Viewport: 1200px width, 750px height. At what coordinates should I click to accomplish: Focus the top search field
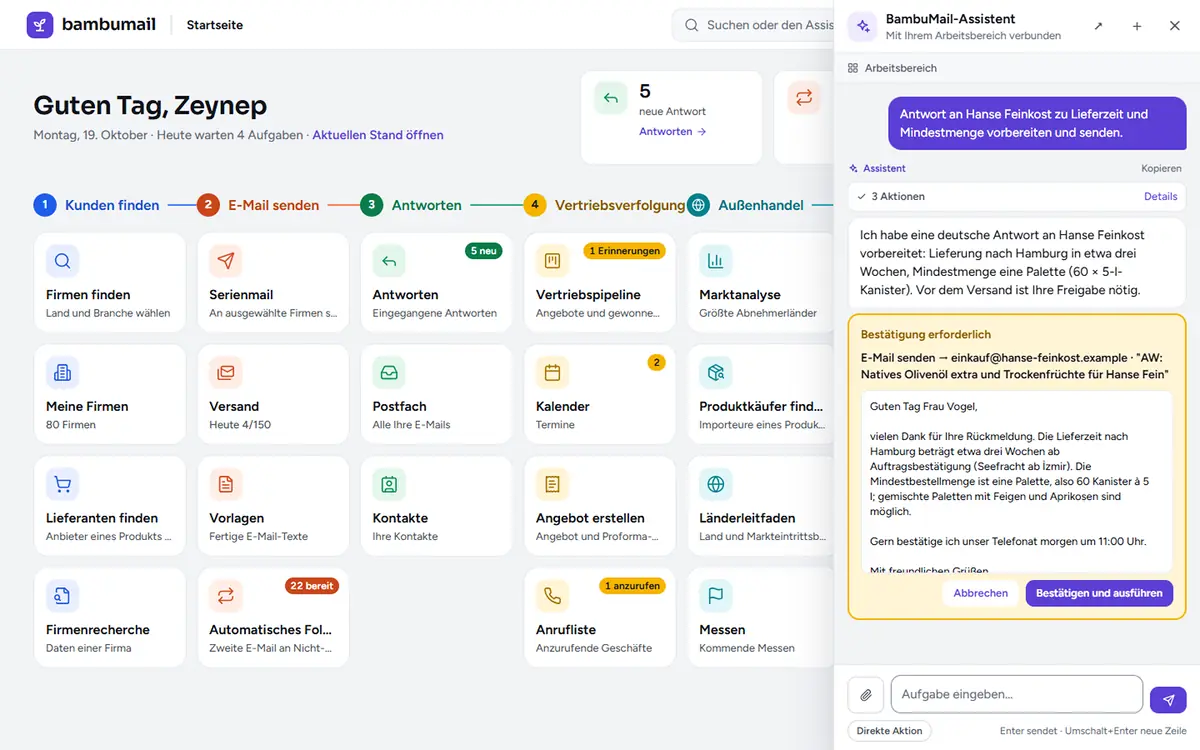(x=753, y=25)
